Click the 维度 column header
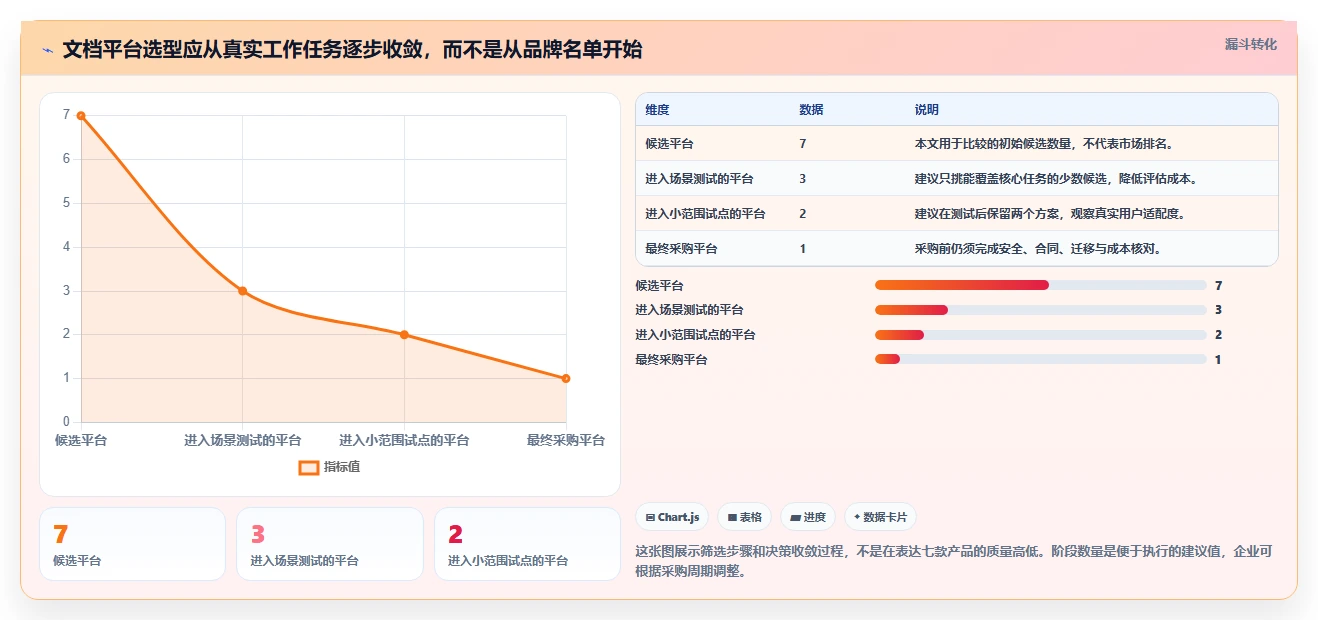 click(657, 109)
